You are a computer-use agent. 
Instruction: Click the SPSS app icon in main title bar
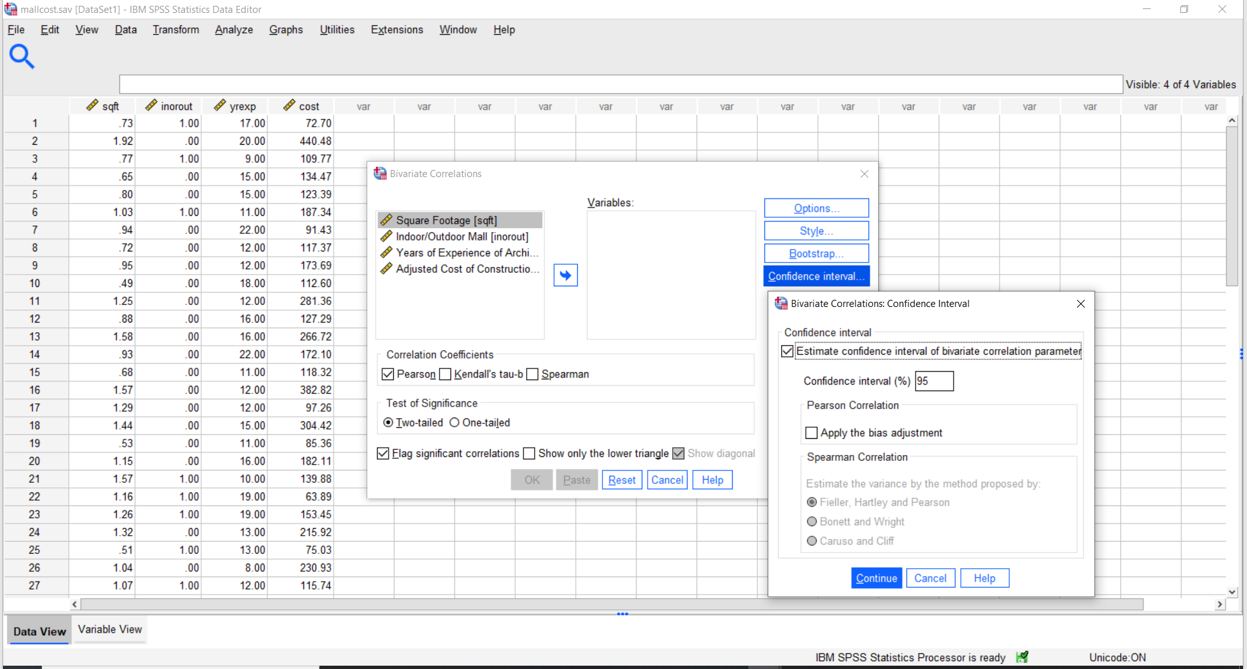(x=10, y=9)
